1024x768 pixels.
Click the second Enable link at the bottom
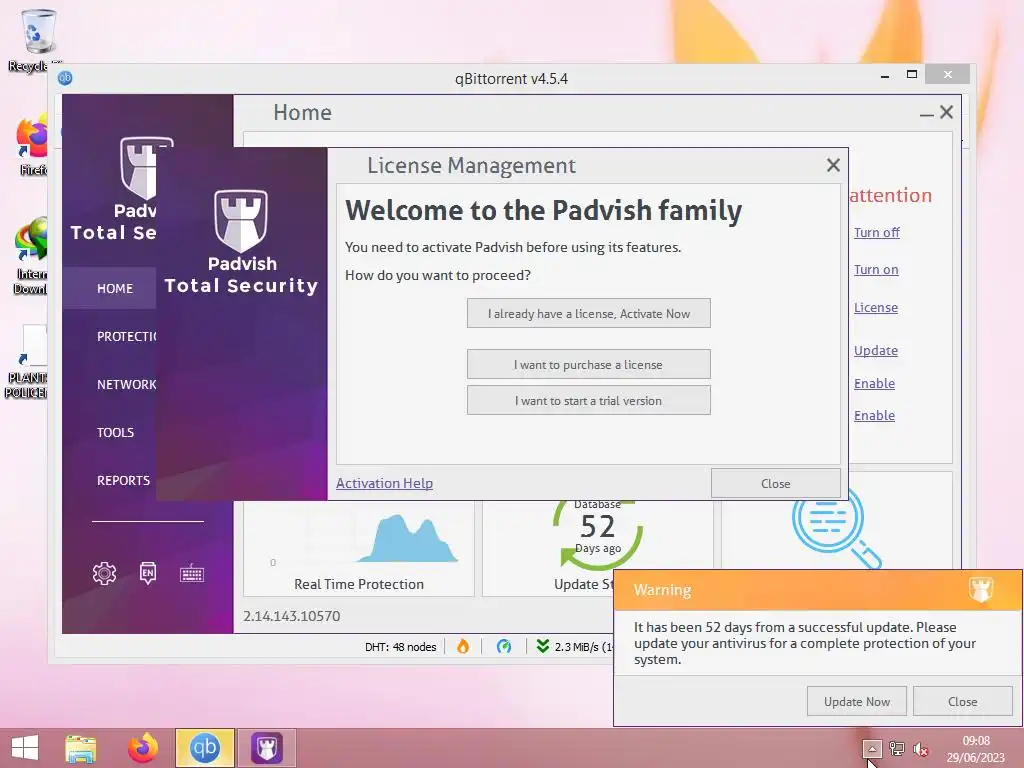pos(874,415)
